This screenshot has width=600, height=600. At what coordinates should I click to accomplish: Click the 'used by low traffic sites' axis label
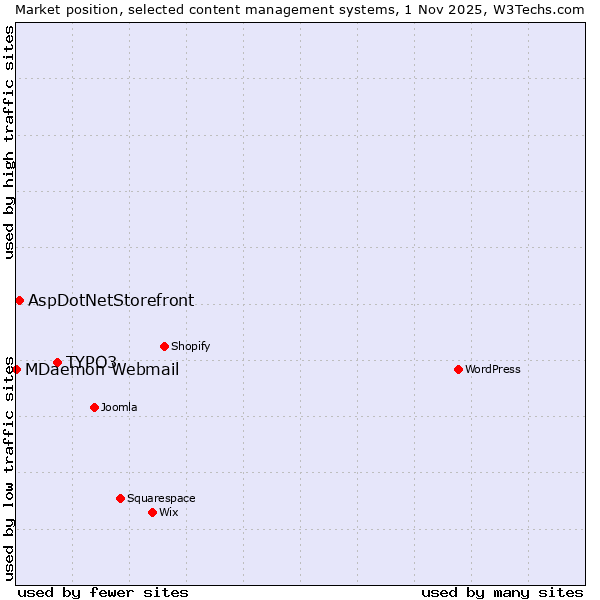9,467
